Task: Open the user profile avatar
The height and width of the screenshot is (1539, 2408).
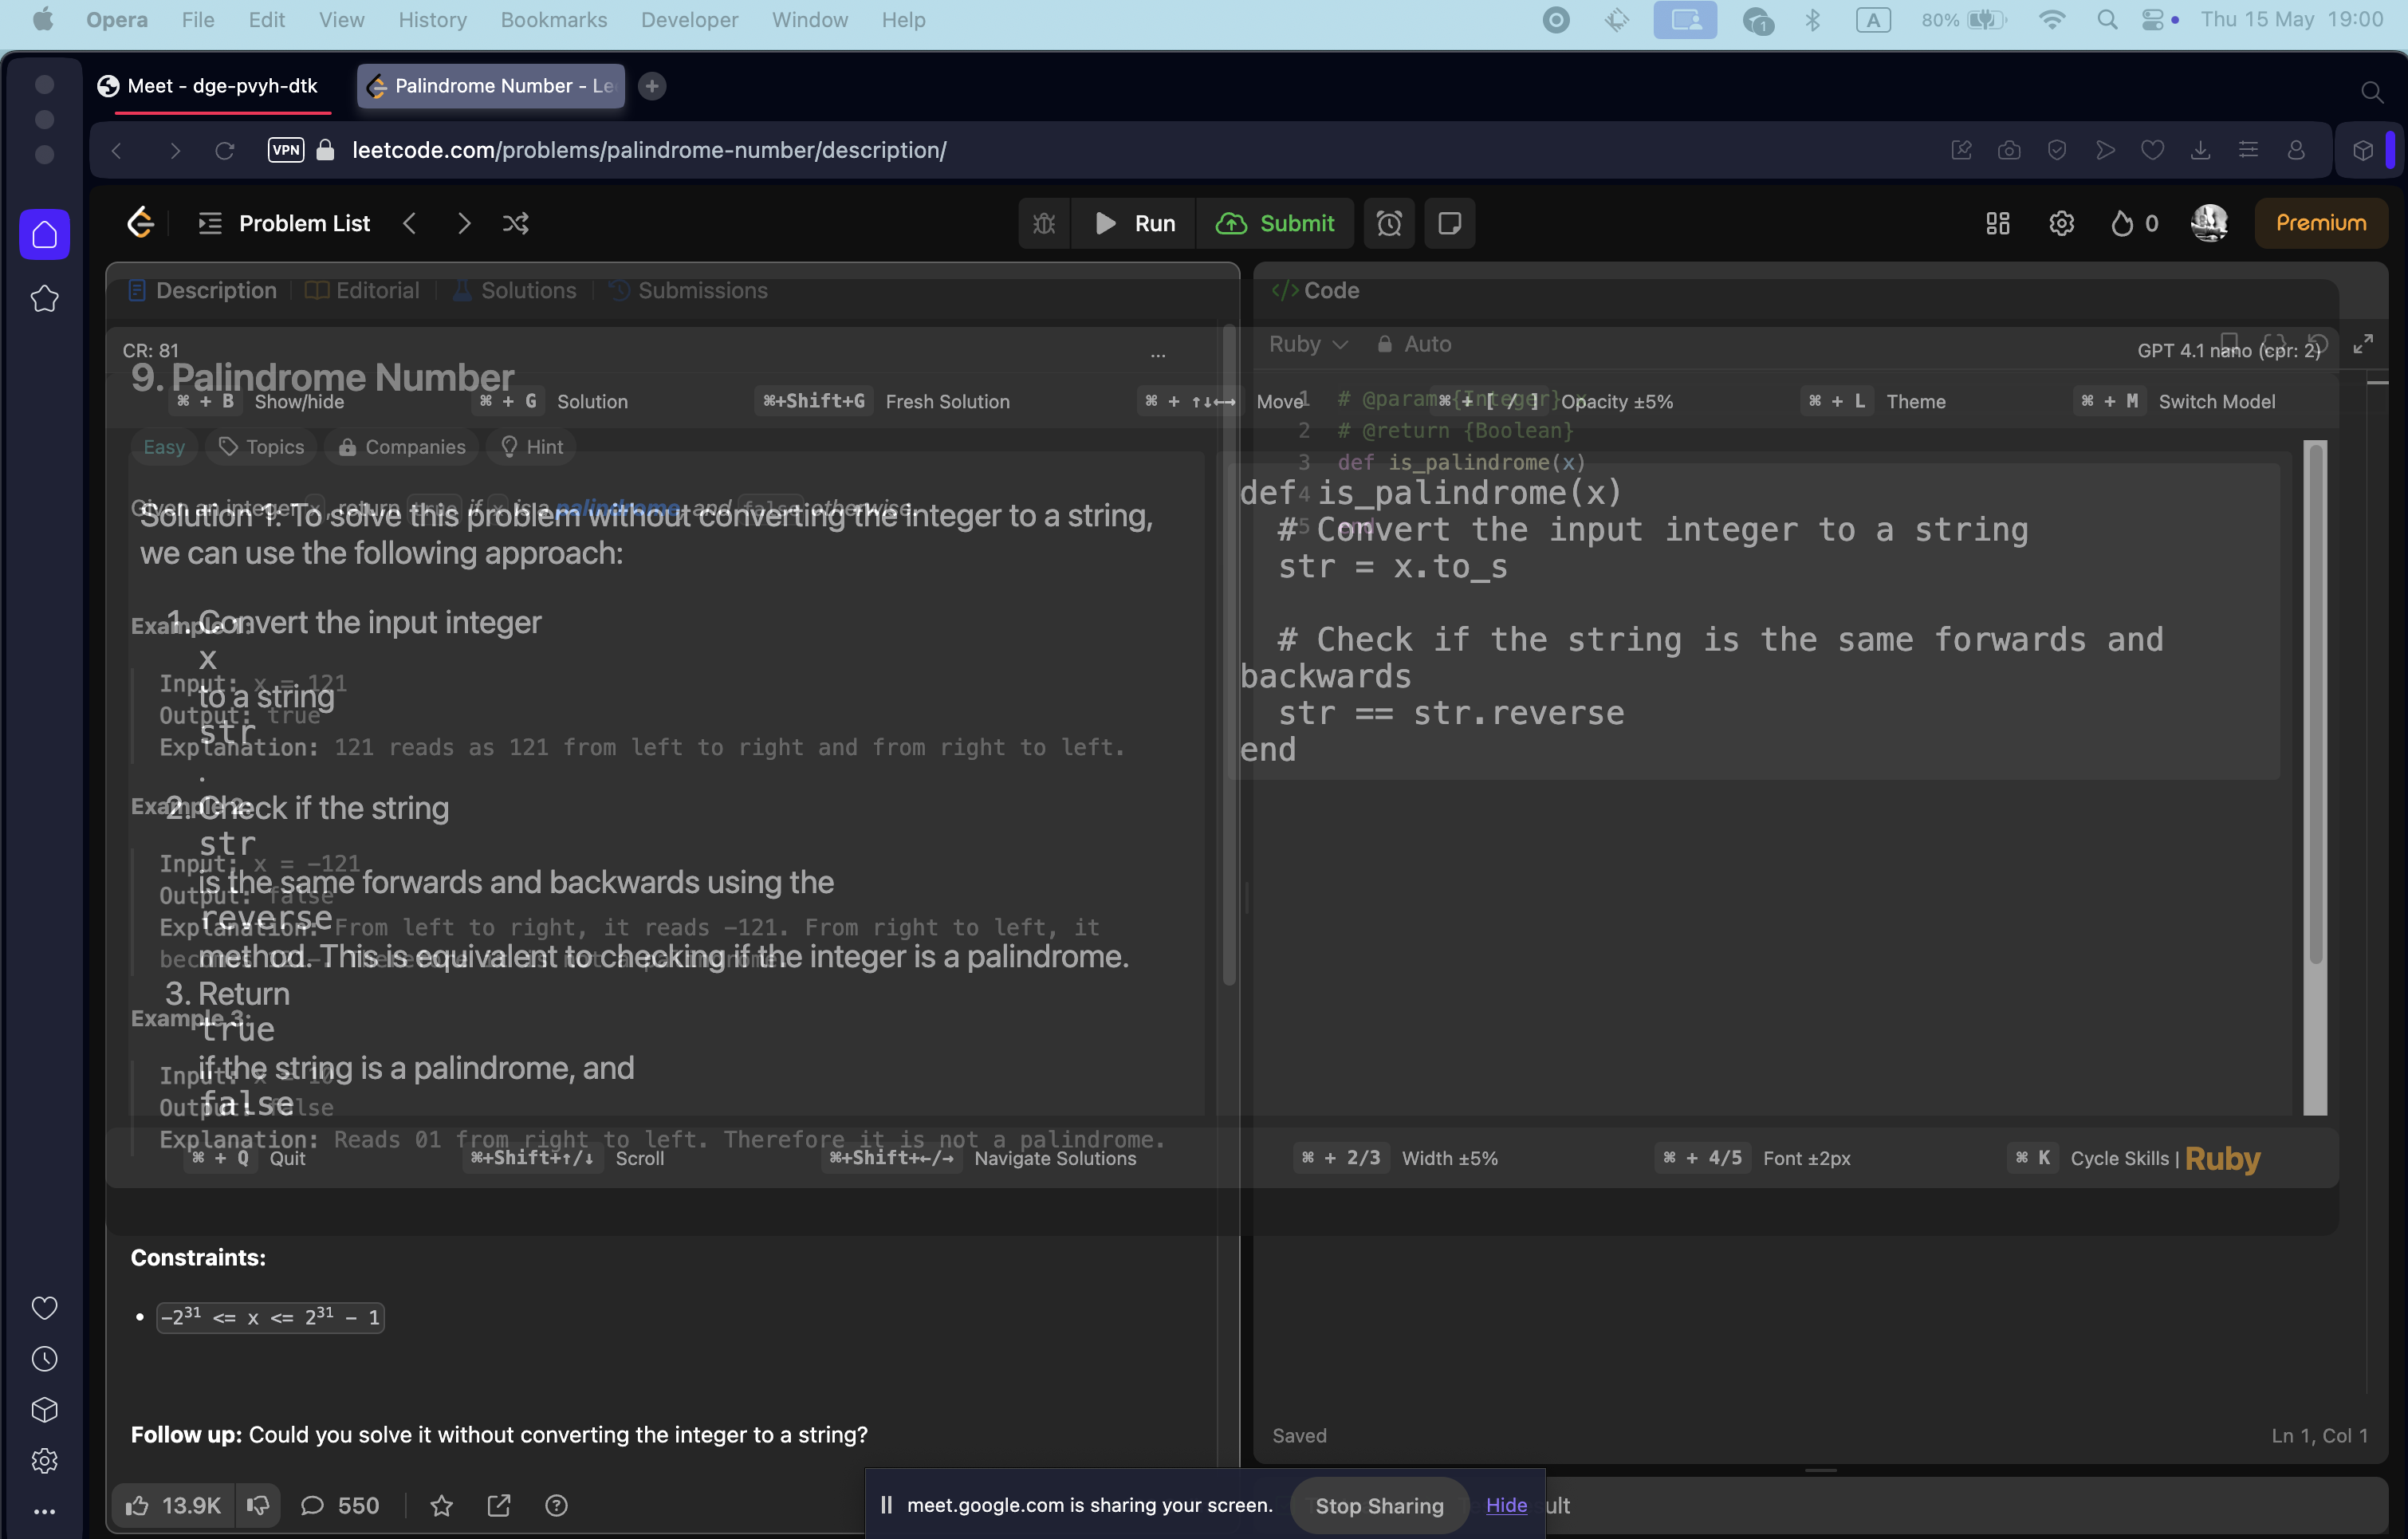Action: (x=2209, y=223)
